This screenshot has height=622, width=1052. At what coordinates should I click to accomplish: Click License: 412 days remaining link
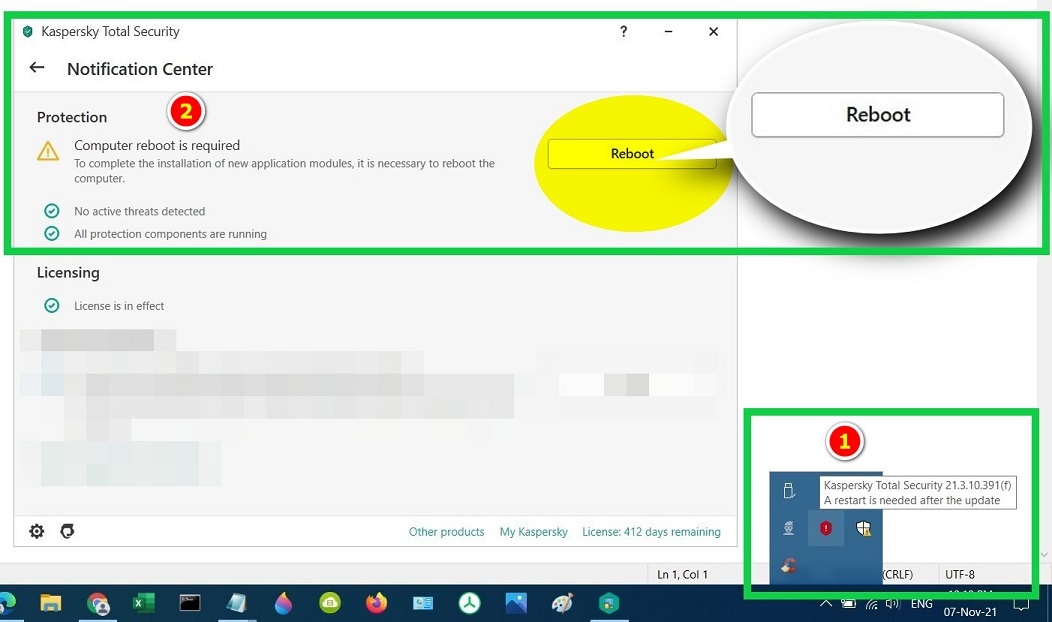coord(651,531)
